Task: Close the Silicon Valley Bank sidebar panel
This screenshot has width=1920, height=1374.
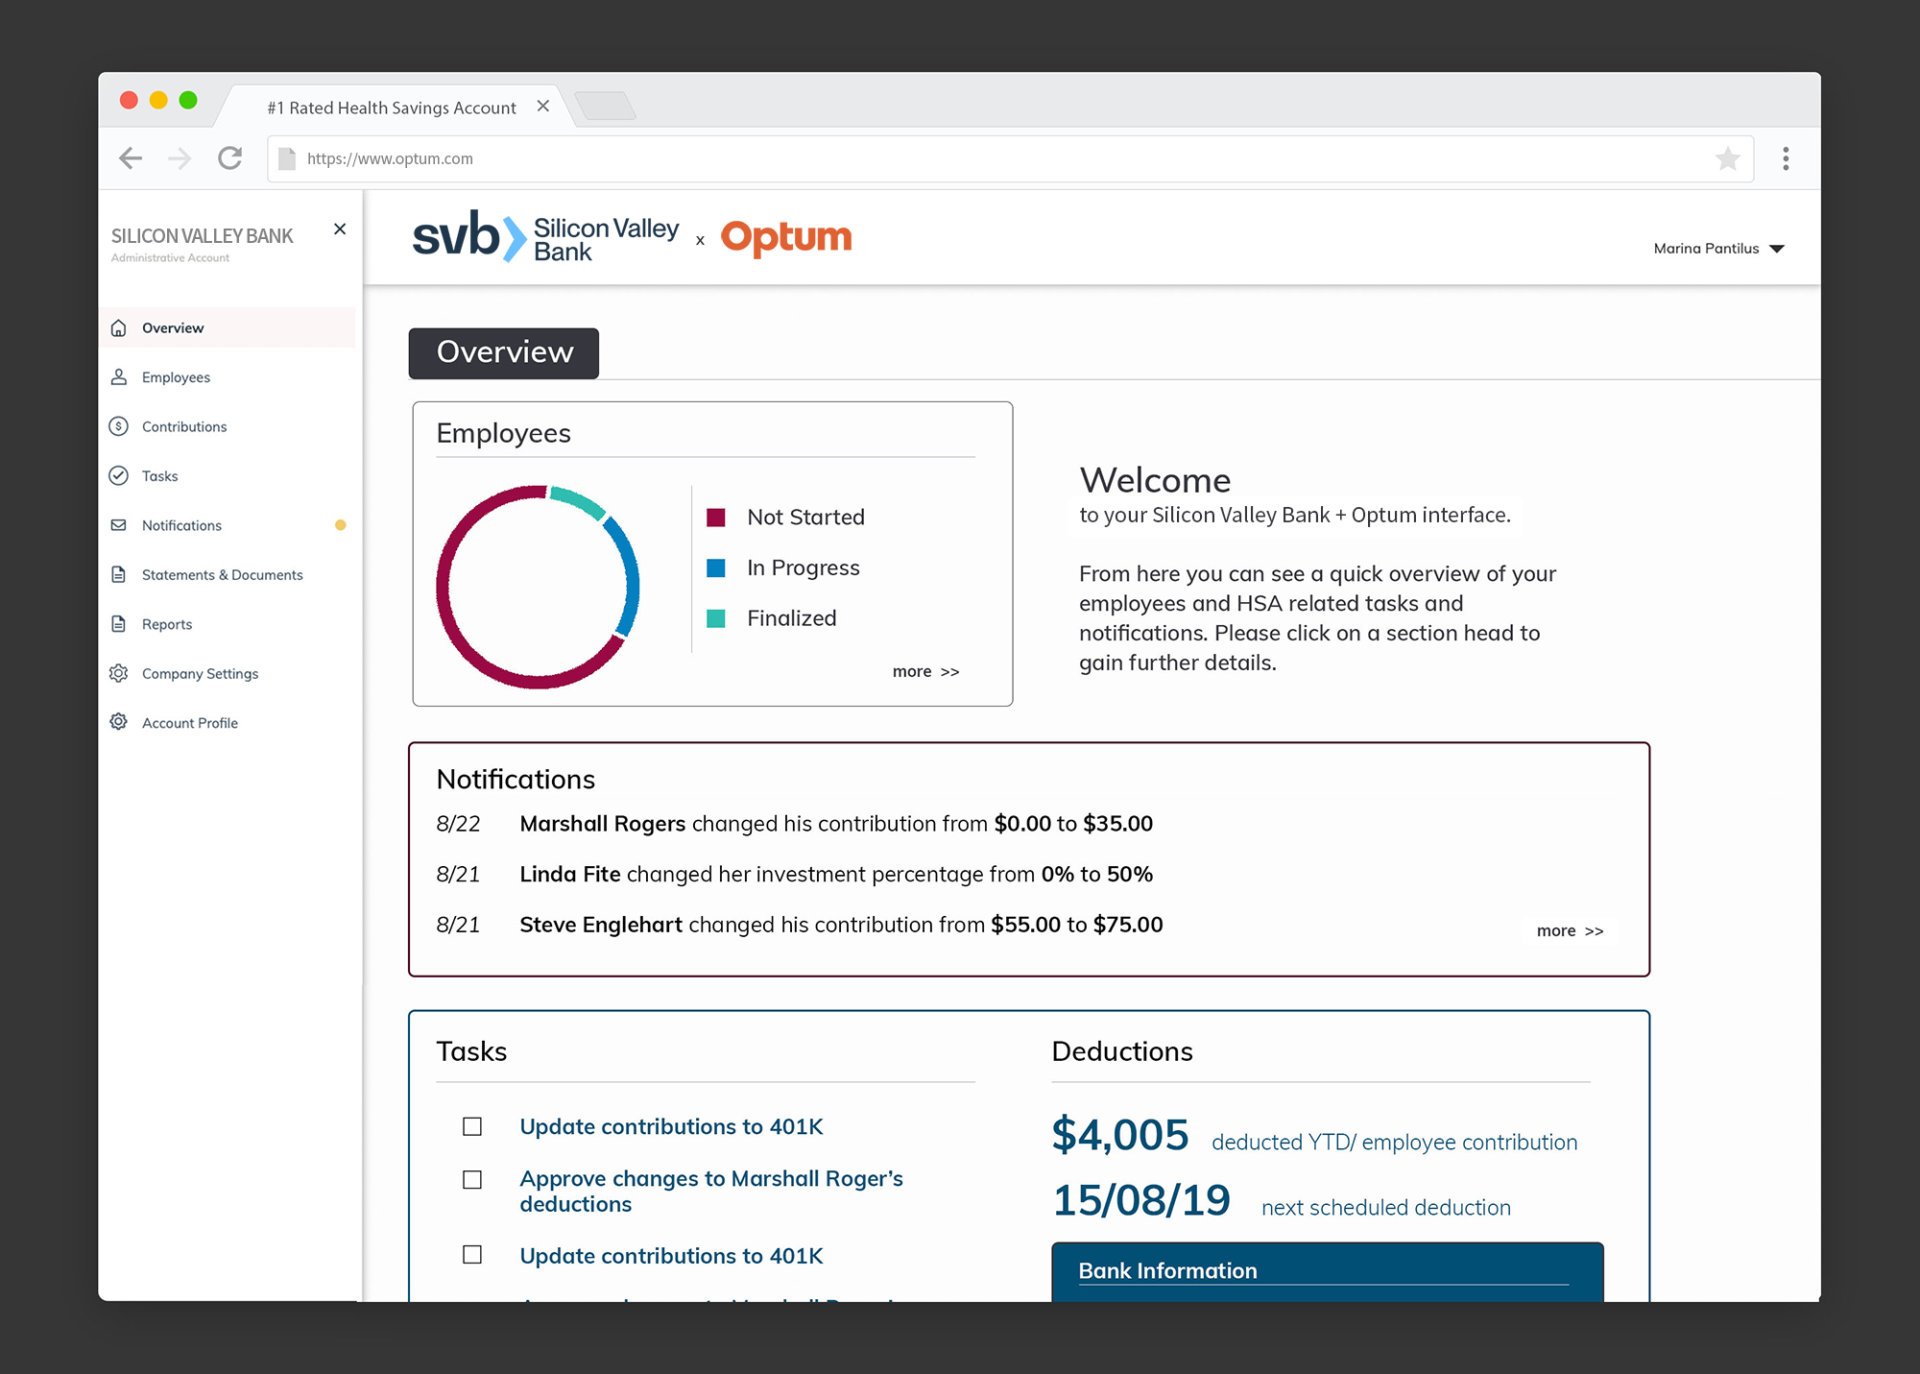Action: (x=340, y=229)
